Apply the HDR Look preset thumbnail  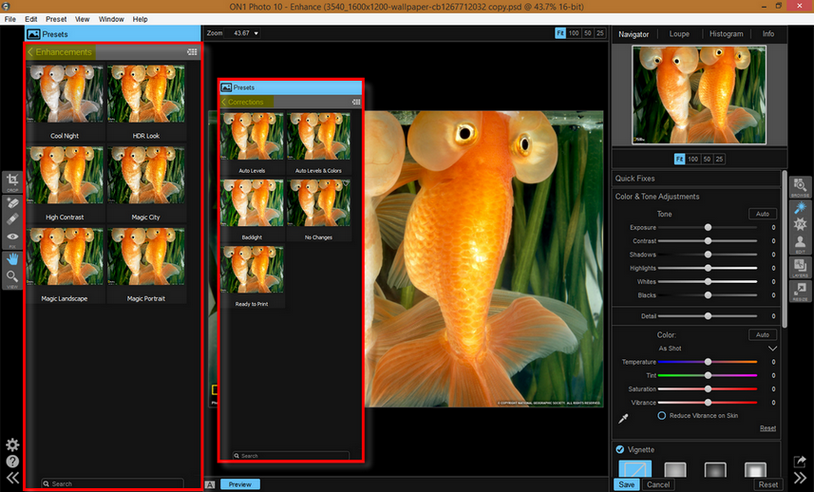[x=146, y=94]
